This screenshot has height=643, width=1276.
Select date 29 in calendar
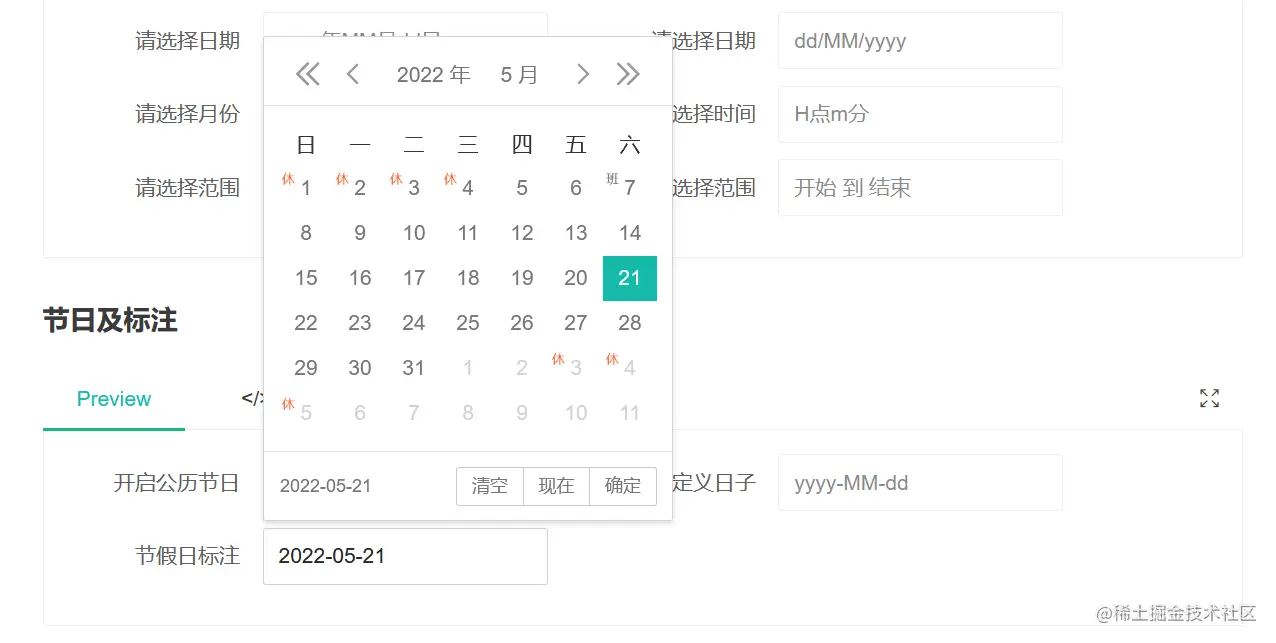tap(306, 368)
